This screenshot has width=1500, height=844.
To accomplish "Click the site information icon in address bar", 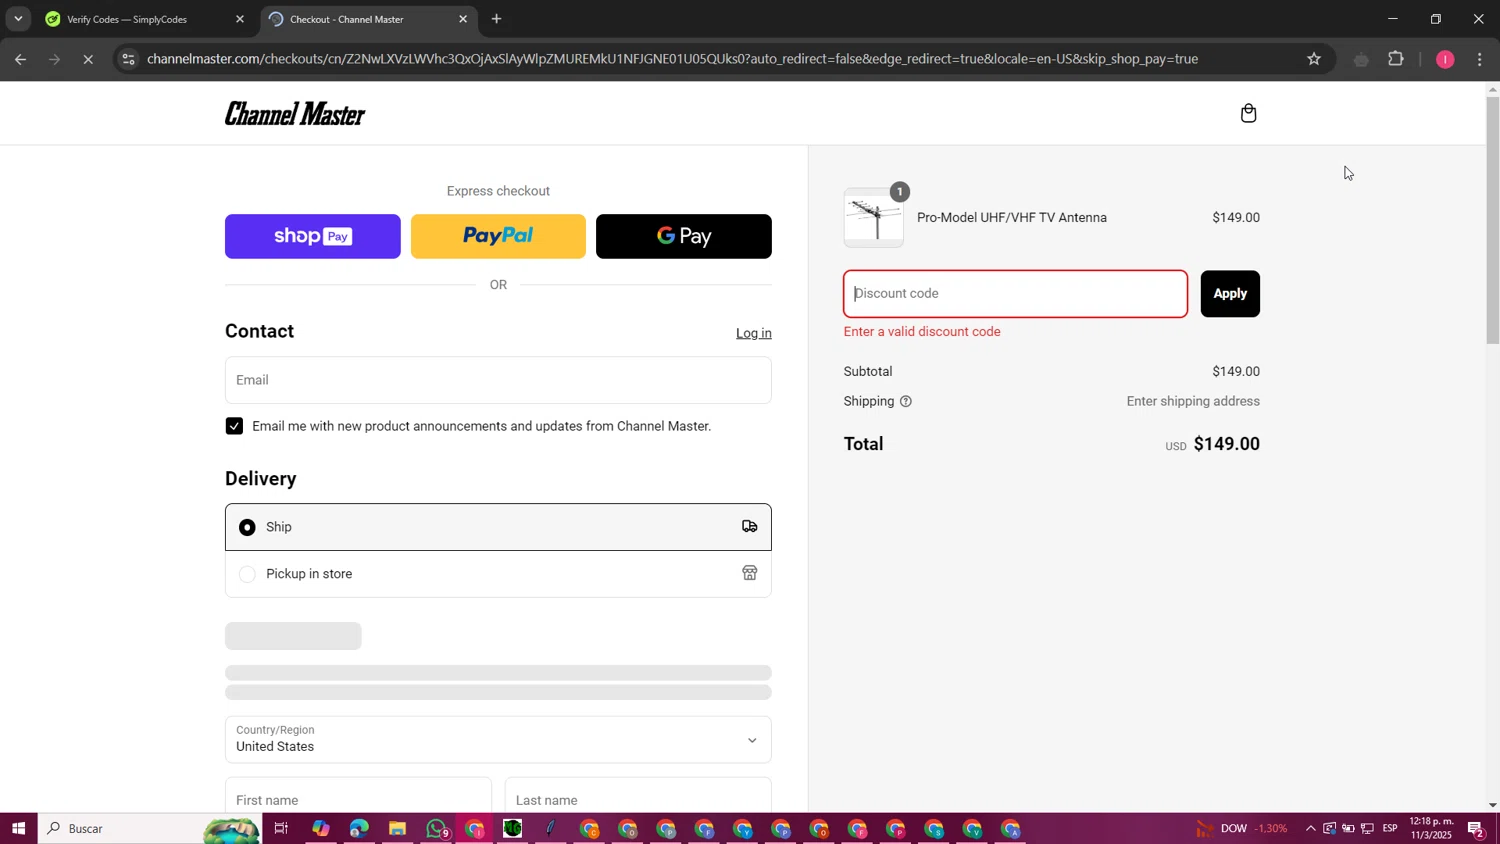I will [127, 59].
